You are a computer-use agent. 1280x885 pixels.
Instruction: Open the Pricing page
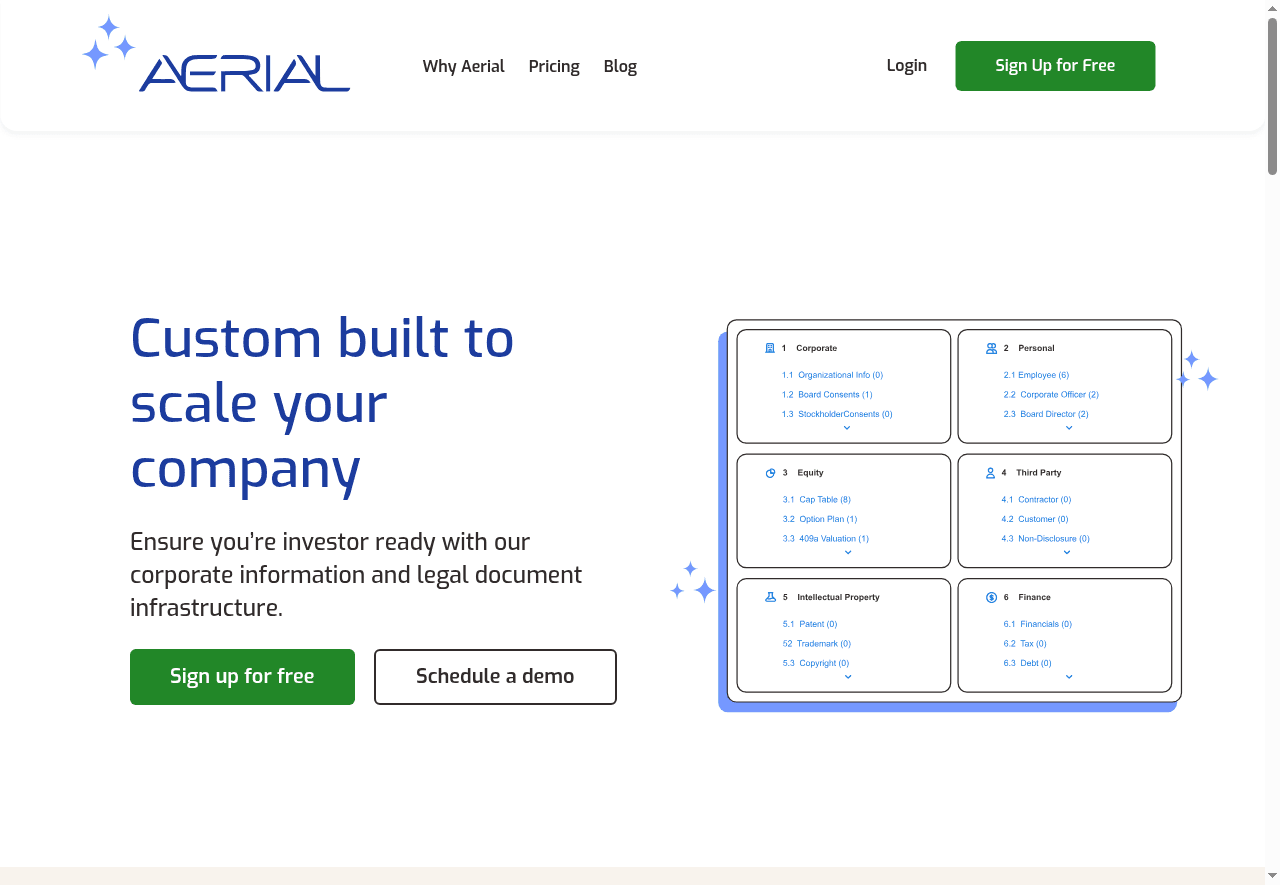coord(554,66)
